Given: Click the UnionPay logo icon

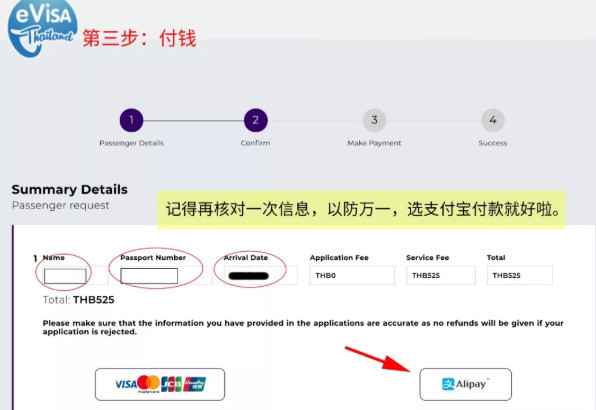Looking at the screenshot, I should pyautogui.click(x=195, y=384).
